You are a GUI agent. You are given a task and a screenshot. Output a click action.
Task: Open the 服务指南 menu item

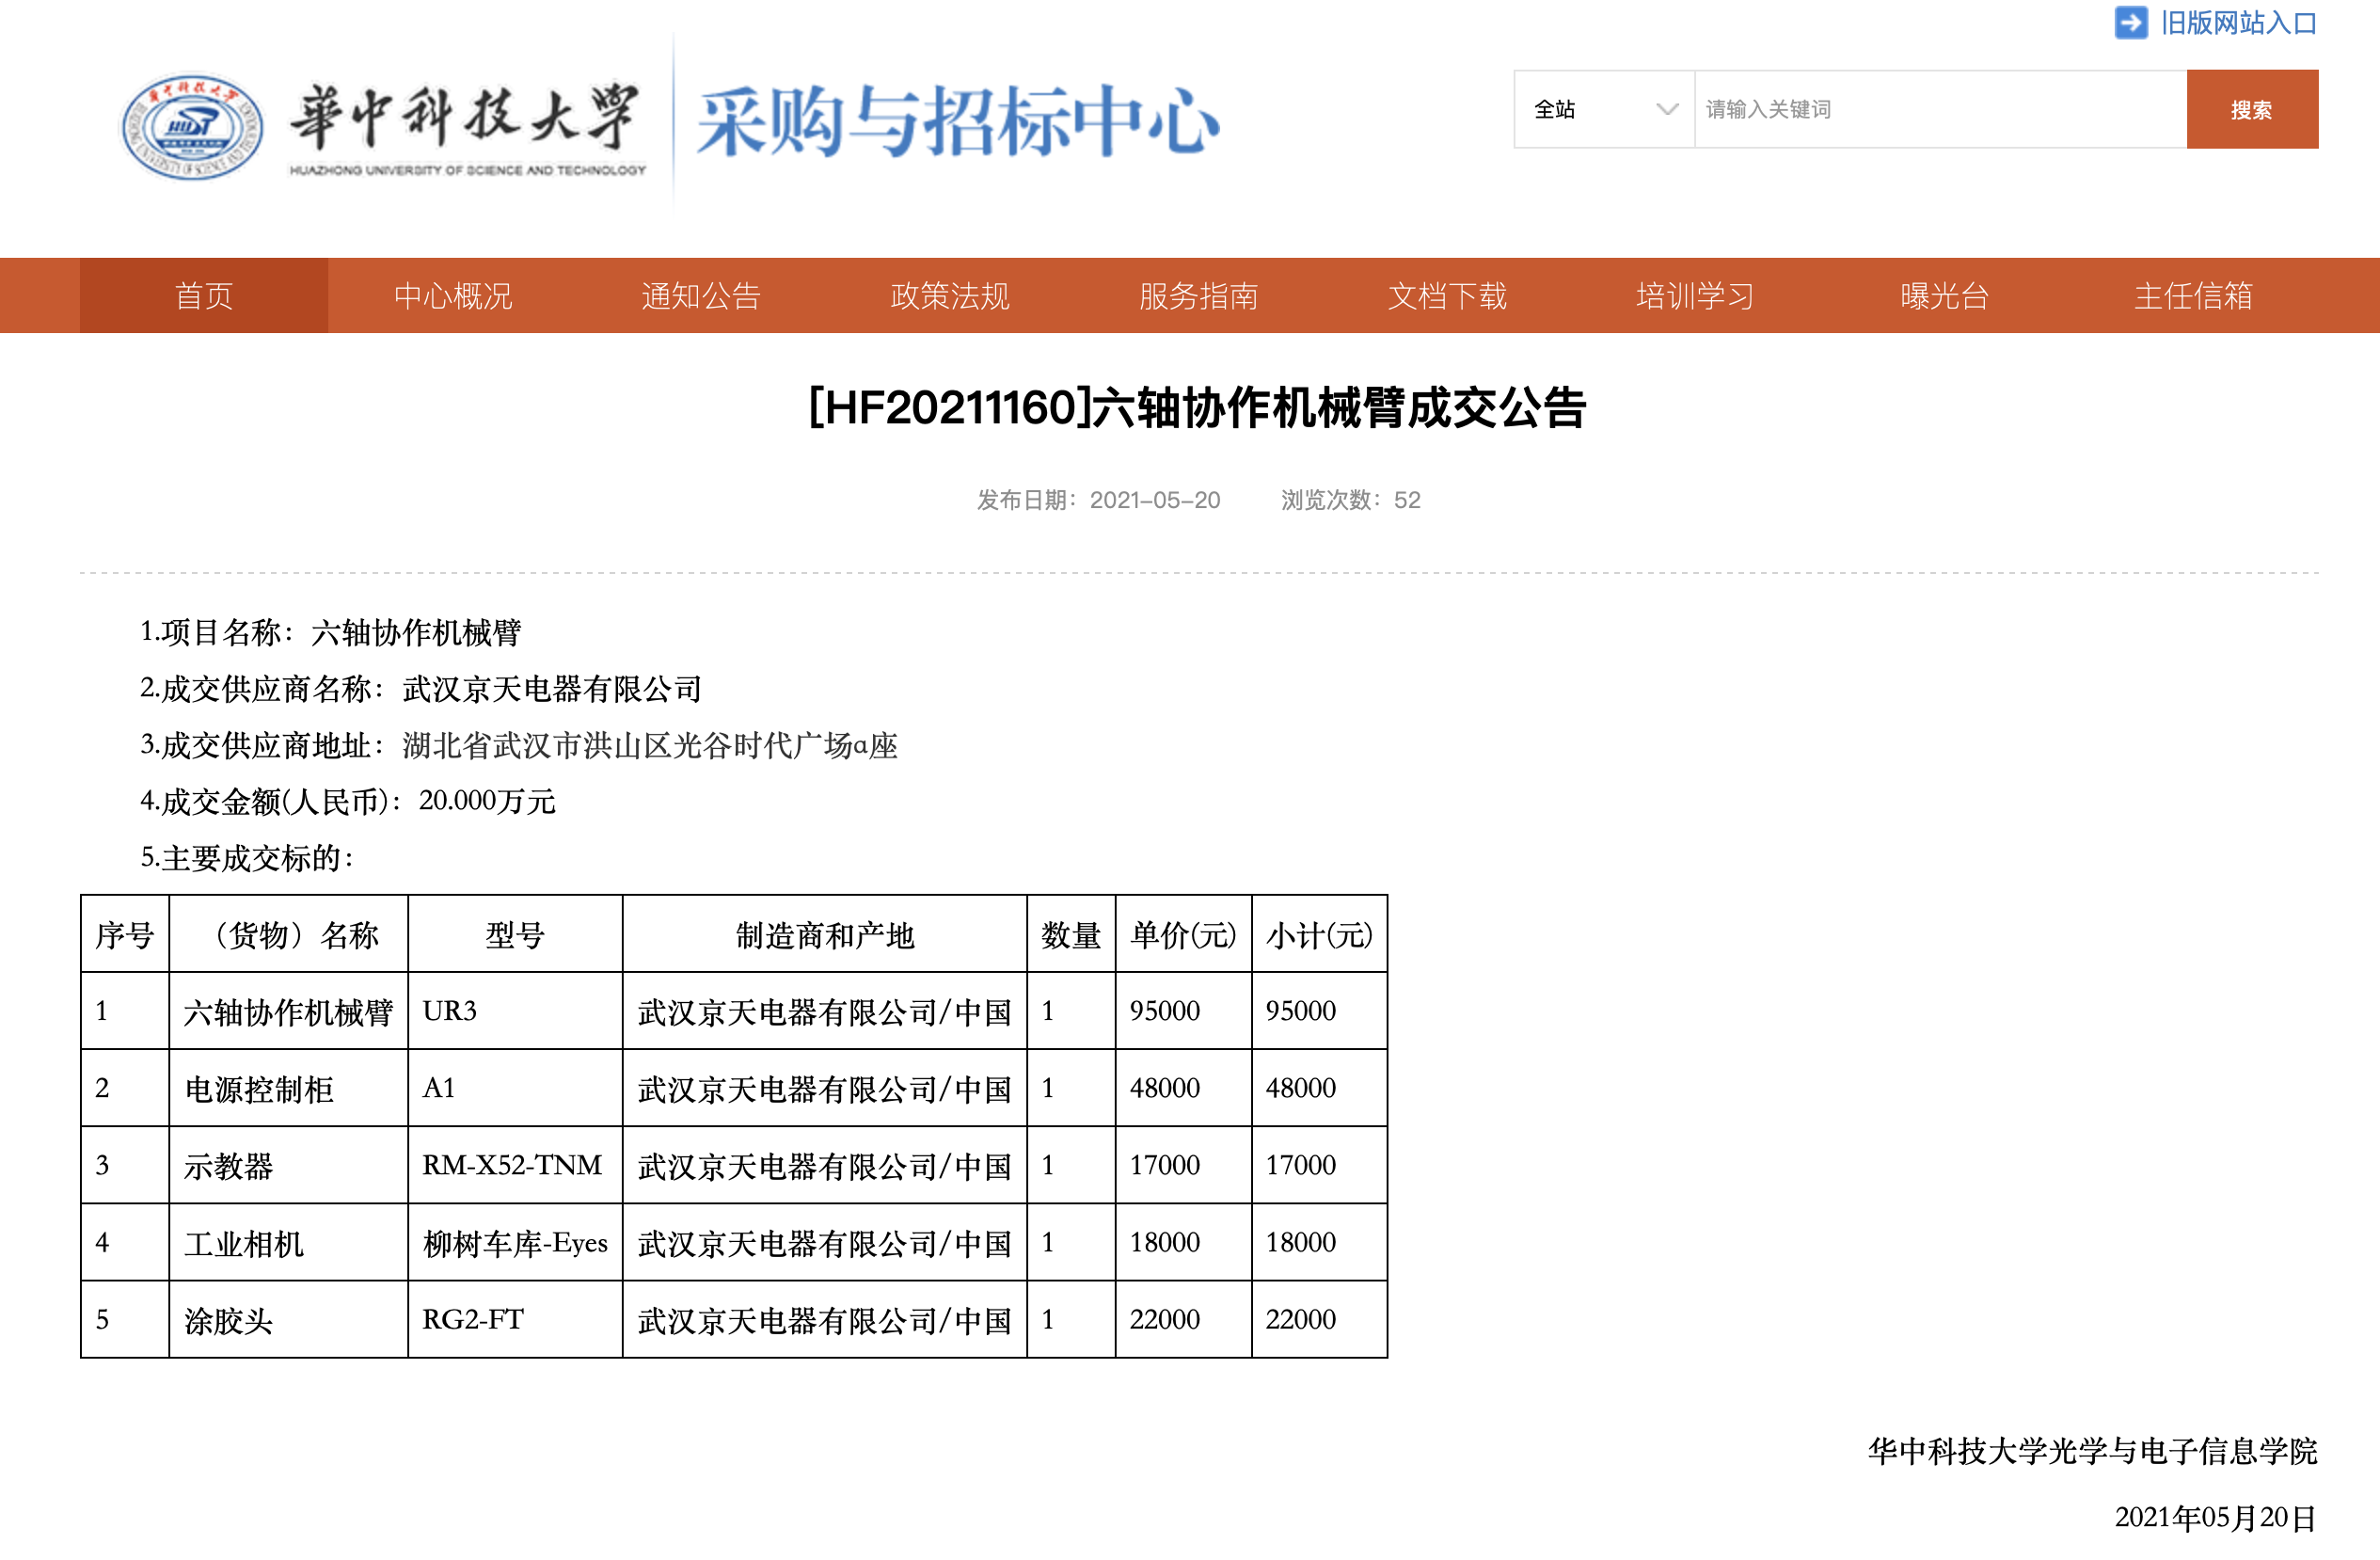pyautogui.click(x=1198, y=295)
